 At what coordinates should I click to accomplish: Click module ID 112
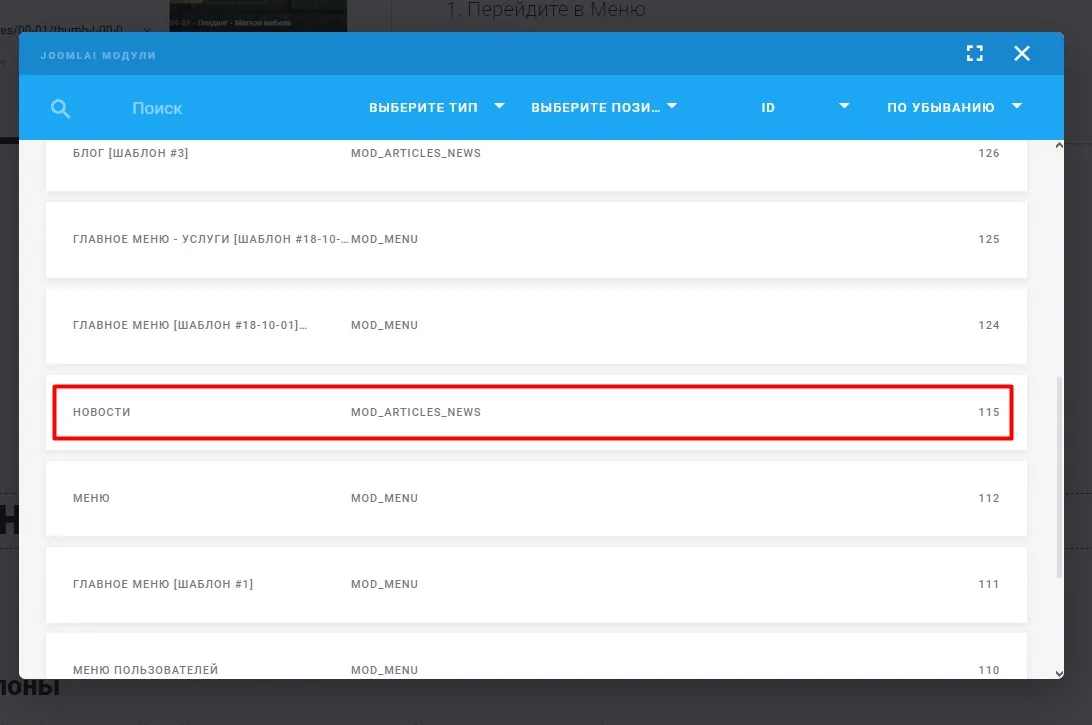click(988, 498)
